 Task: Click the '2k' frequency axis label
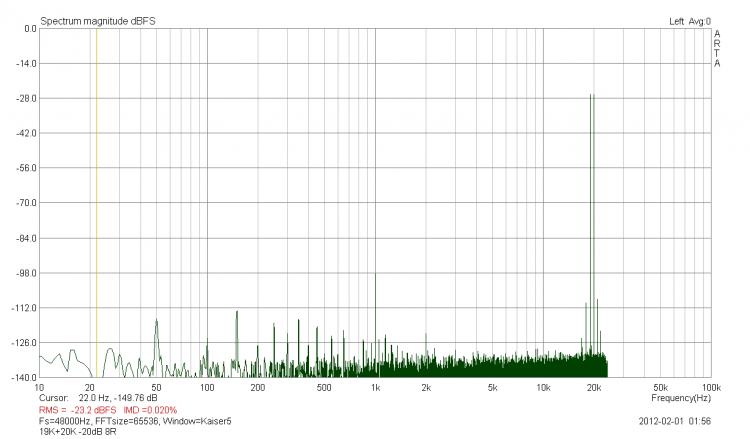426,387
